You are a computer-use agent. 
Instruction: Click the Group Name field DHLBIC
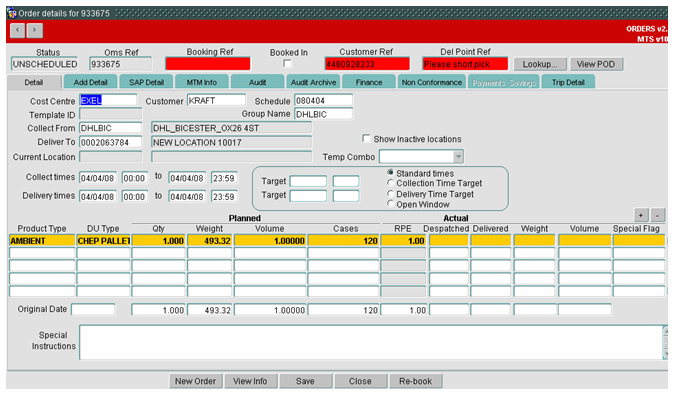(x=323, y=114)
